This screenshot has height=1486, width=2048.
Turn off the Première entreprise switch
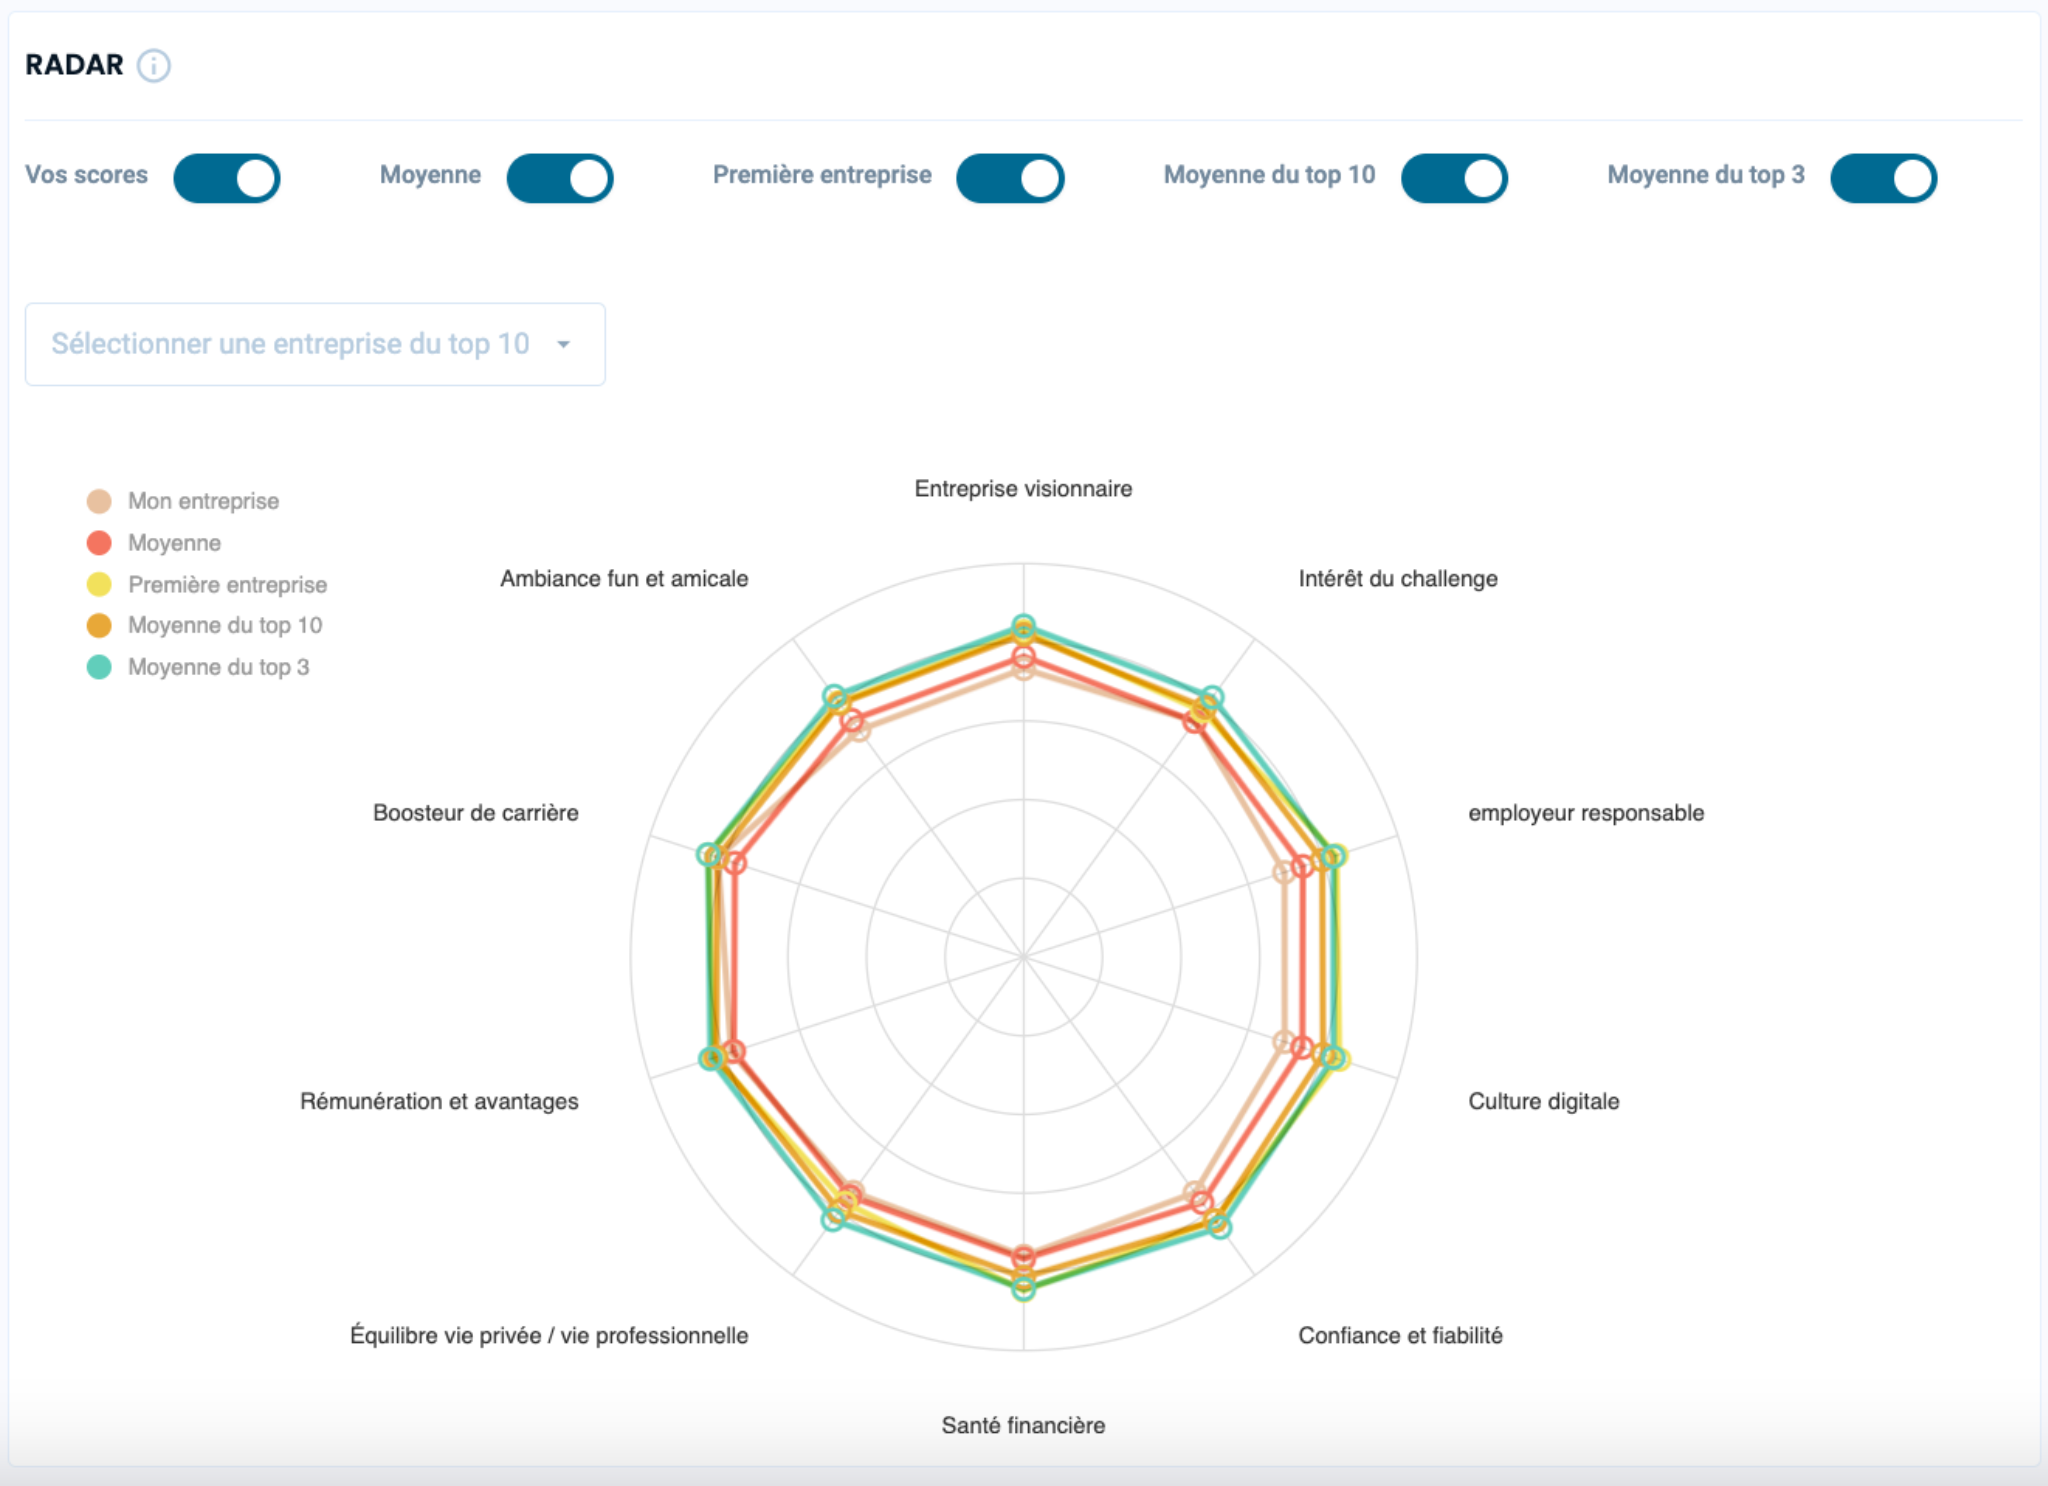point(1010,178)
